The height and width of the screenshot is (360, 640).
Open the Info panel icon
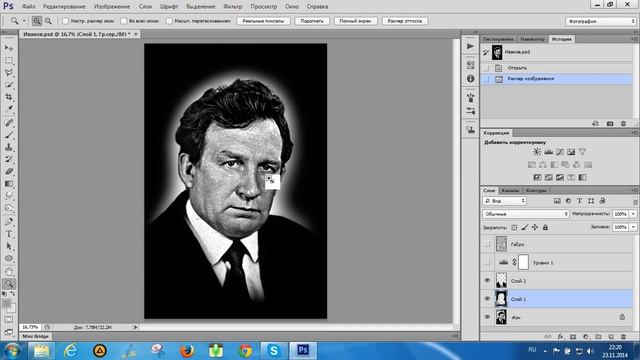point(471,78)
